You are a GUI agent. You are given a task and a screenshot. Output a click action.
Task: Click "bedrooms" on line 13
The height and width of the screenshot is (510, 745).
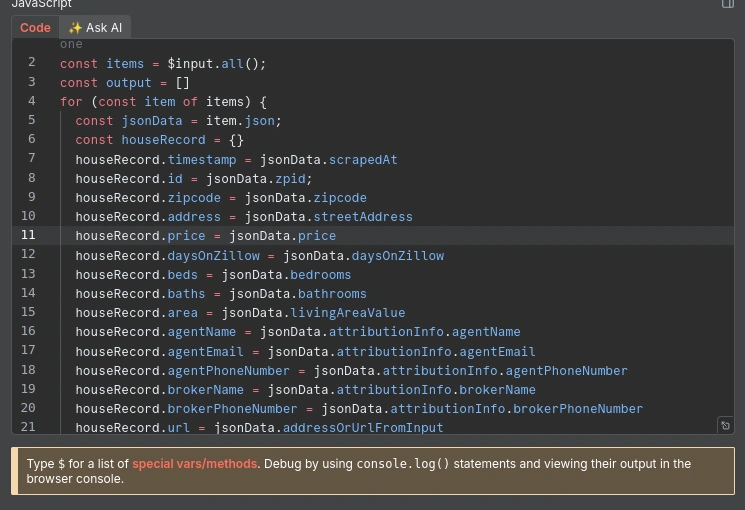click(321, 275)
